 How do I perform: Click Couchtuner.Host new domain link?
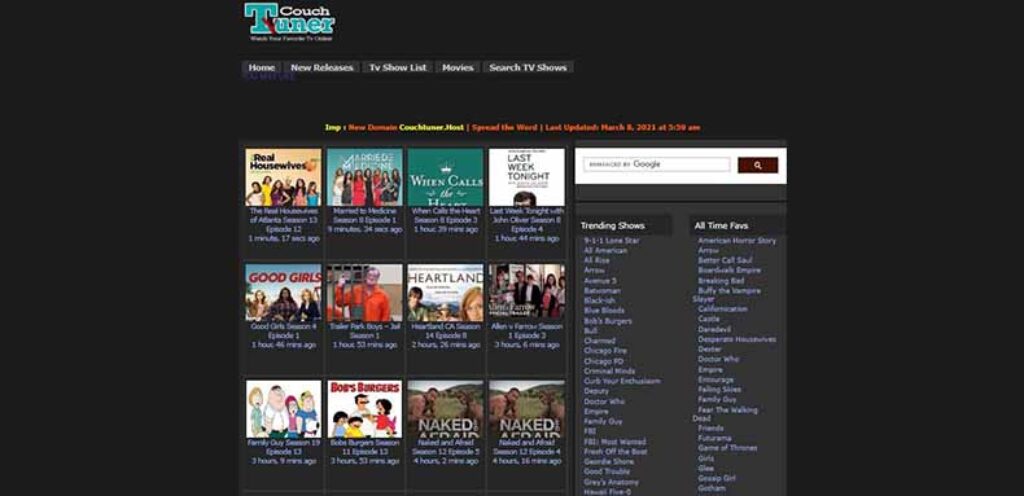click(431, 127)
